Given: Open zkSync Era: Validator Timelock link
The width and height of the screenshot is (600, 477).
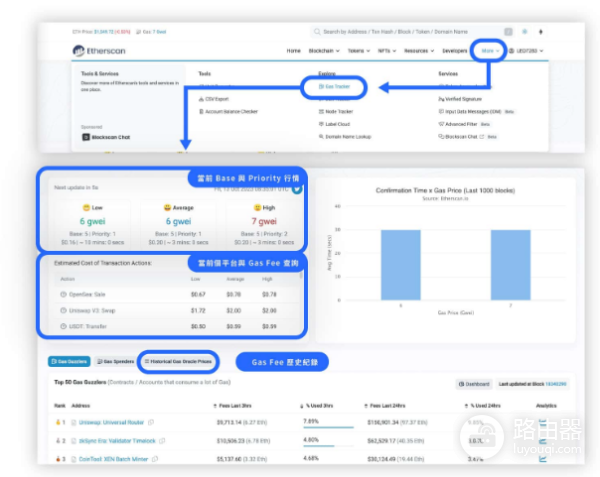Looking at the screenshot, I should (x=117, y=441).
